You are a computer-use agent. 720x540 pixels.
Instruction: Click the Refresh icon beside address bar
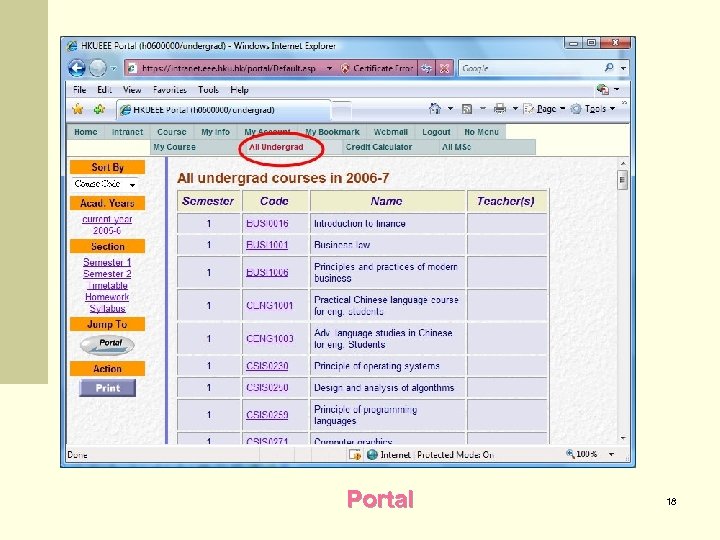pyautogui.click(x=427, y=68)
